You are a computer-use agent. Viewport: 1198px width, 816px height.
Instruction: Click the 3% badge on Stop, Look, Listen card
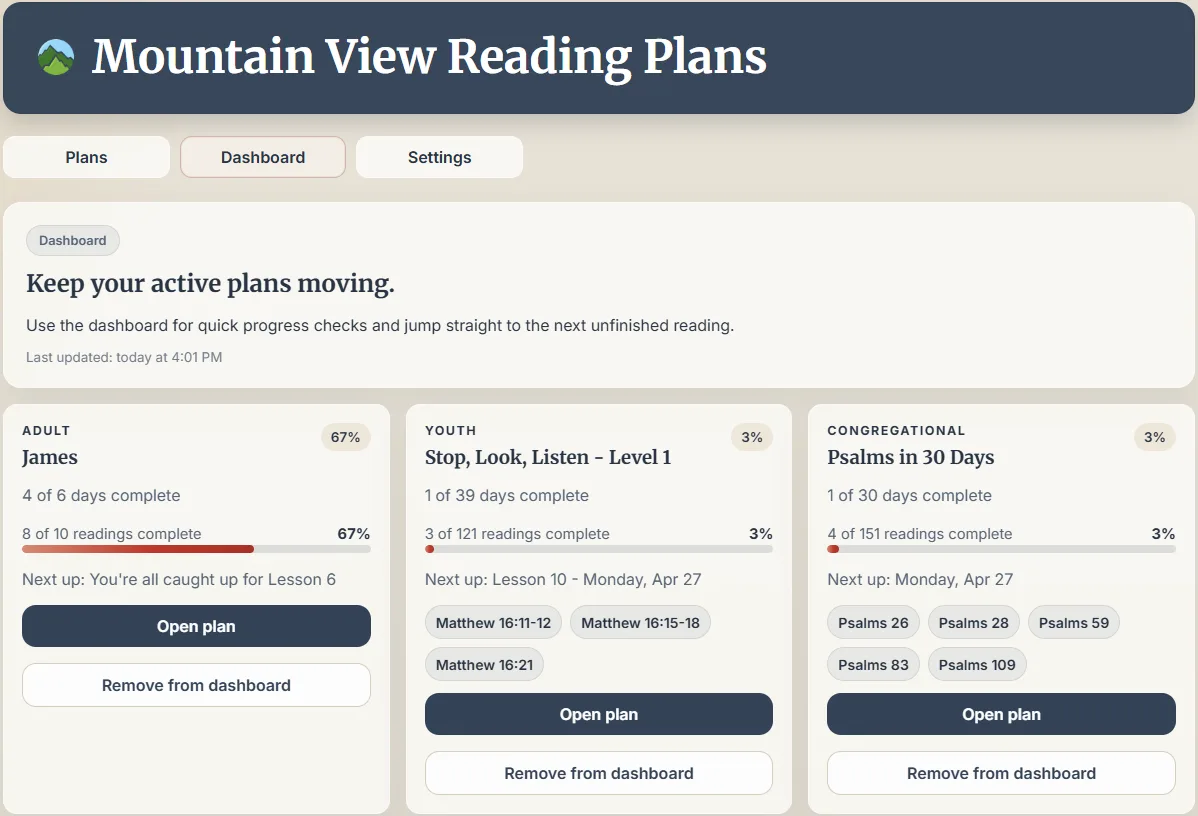751,437
